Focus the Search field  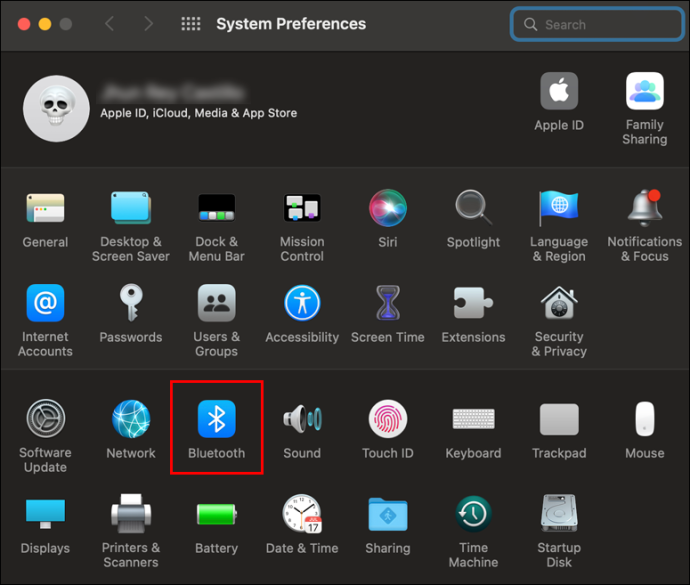(597, 24)
